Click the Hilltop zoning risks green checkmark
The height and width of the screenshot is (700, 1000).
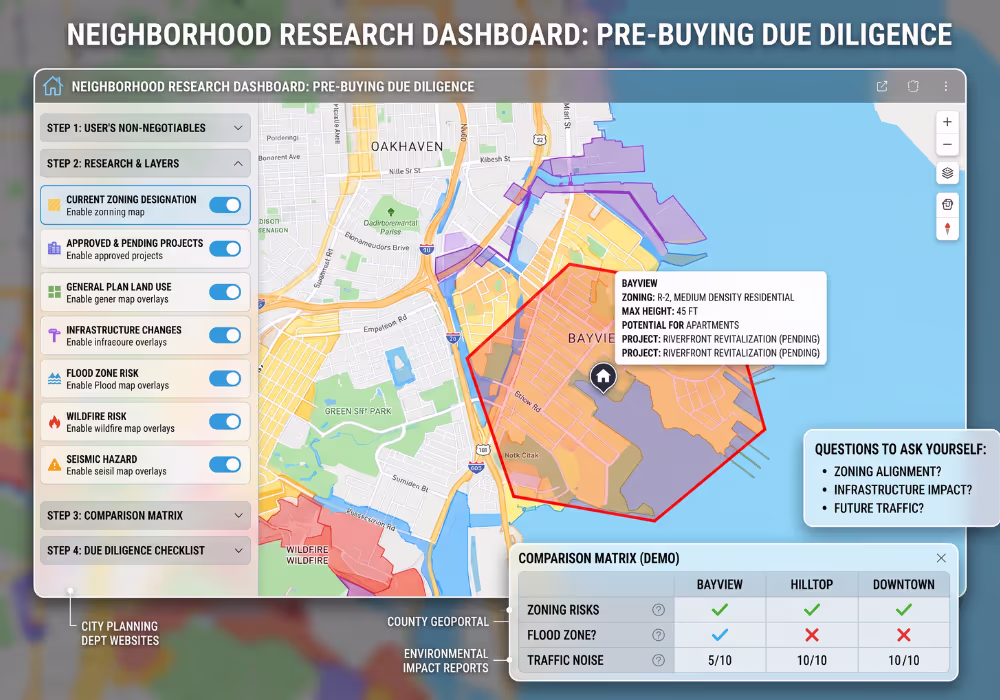(812, 610)
